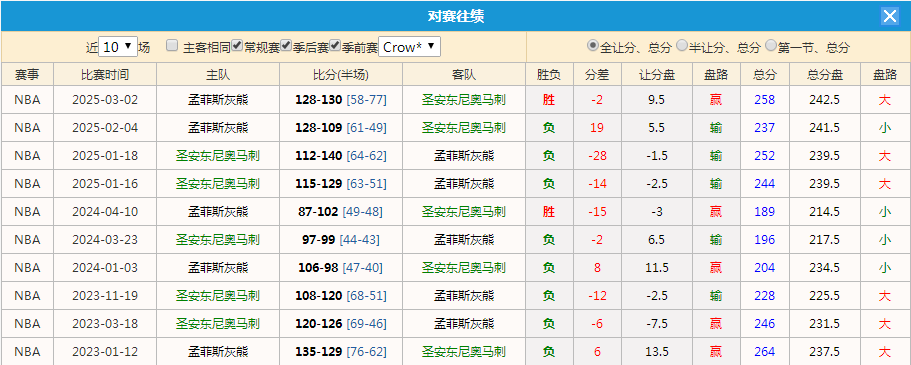Click the 135-129 score on 2023-01-12
The image size is (911, 365).
pos(318,352)
